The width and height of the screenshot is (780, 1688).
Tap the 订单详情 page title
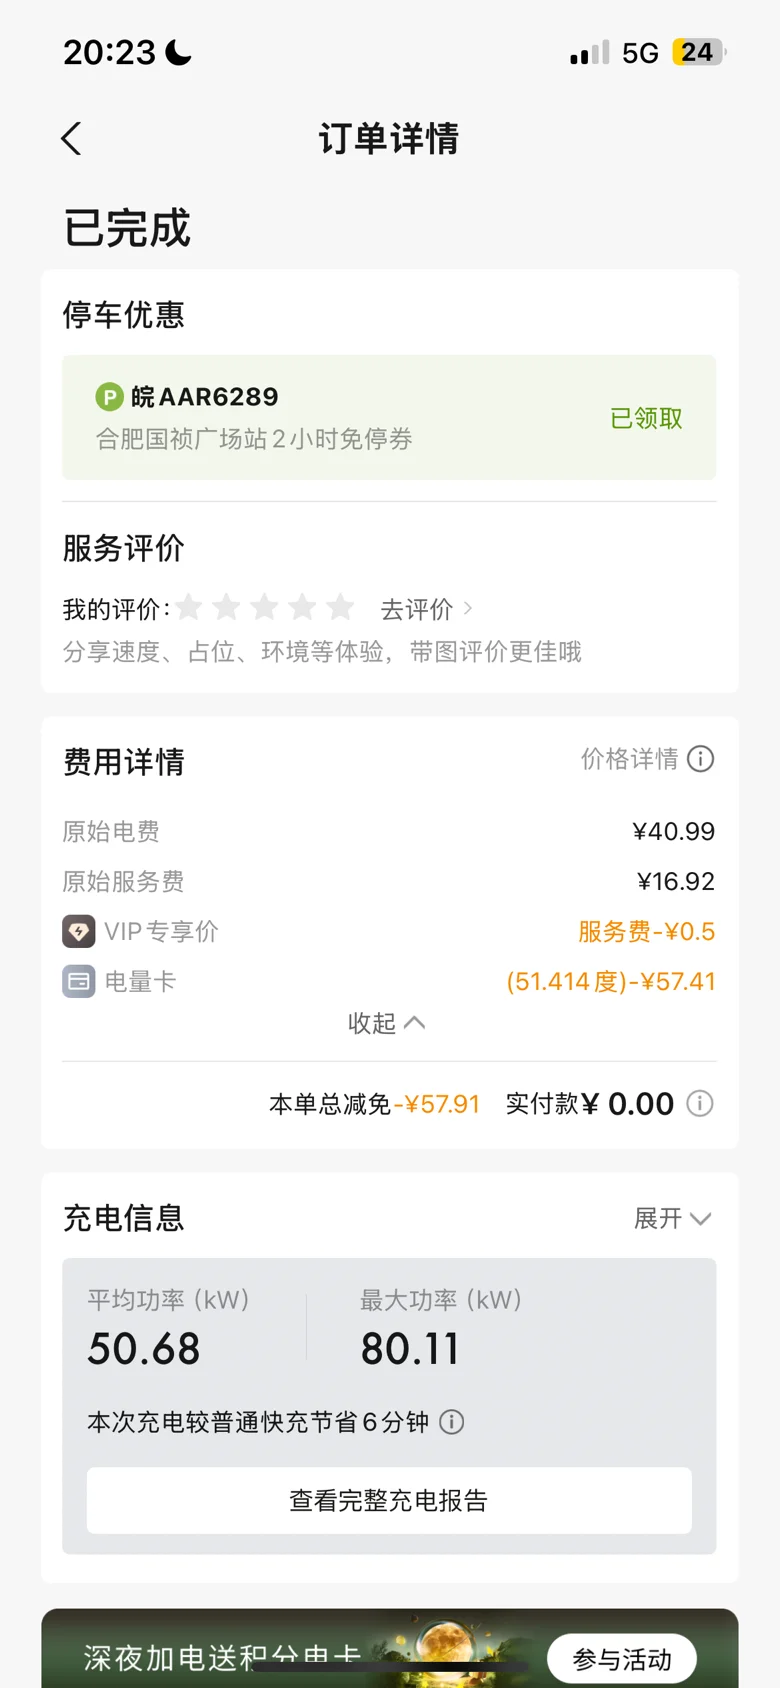click(x=389, y=139)
